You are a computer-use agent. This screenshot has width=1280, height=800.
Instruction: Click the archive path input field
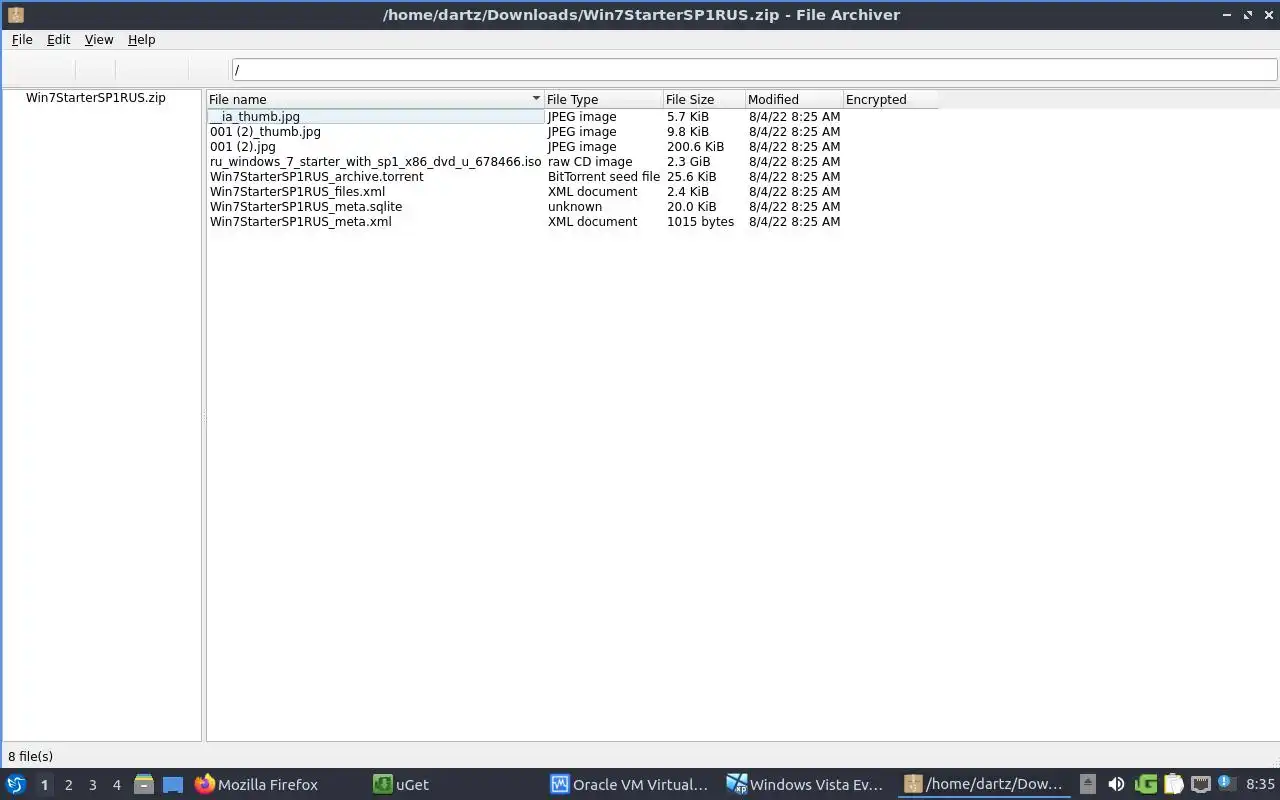pos(754,70)
